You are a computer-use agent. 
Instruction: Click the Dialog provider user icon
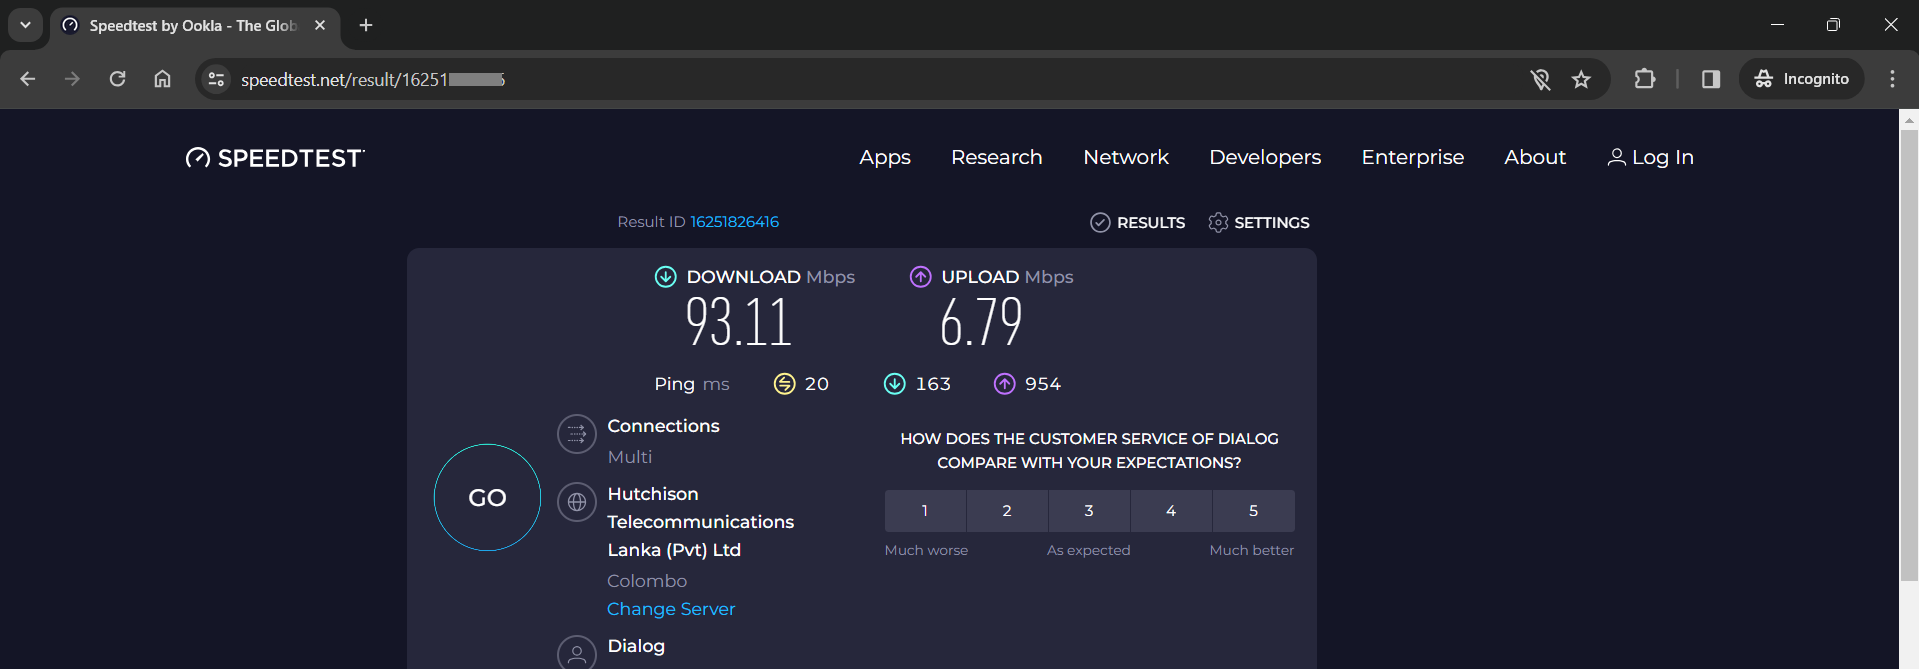tap(577, 653)
